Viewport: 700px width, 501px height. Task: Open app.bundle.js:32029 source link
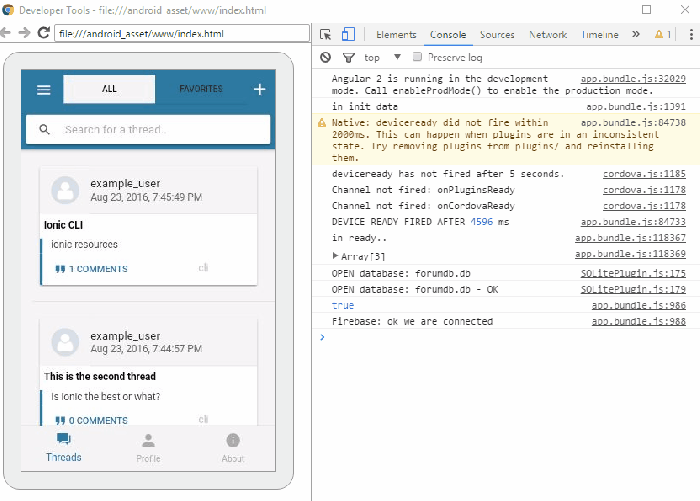[633, 79]
